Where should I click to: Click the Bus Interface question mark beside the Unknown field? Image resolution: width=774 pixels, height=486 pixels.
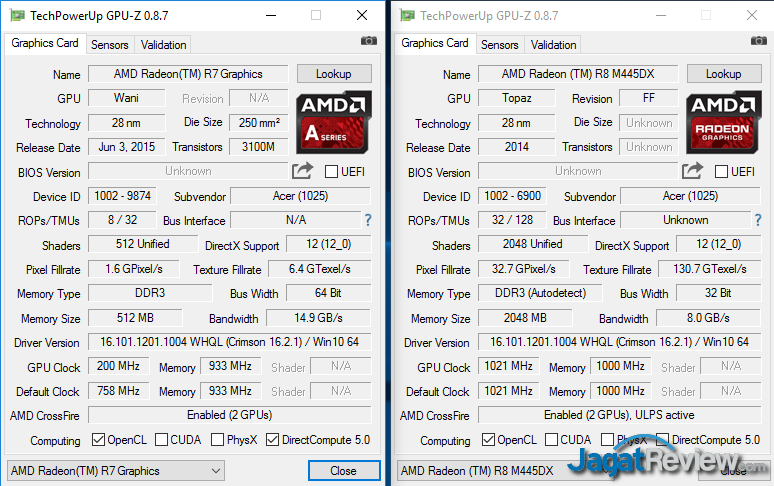757,220
